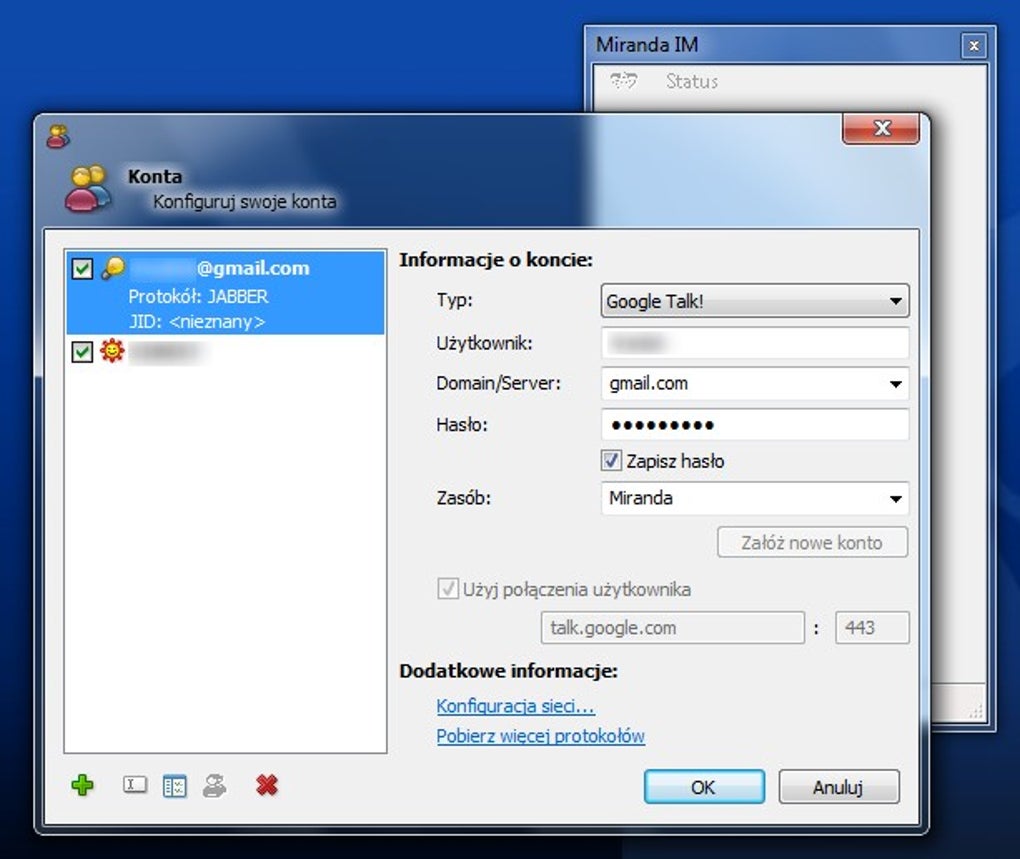Click the large Konta users icon
The width and height of the screenshot is (1020, 859).
click(88, 189)
